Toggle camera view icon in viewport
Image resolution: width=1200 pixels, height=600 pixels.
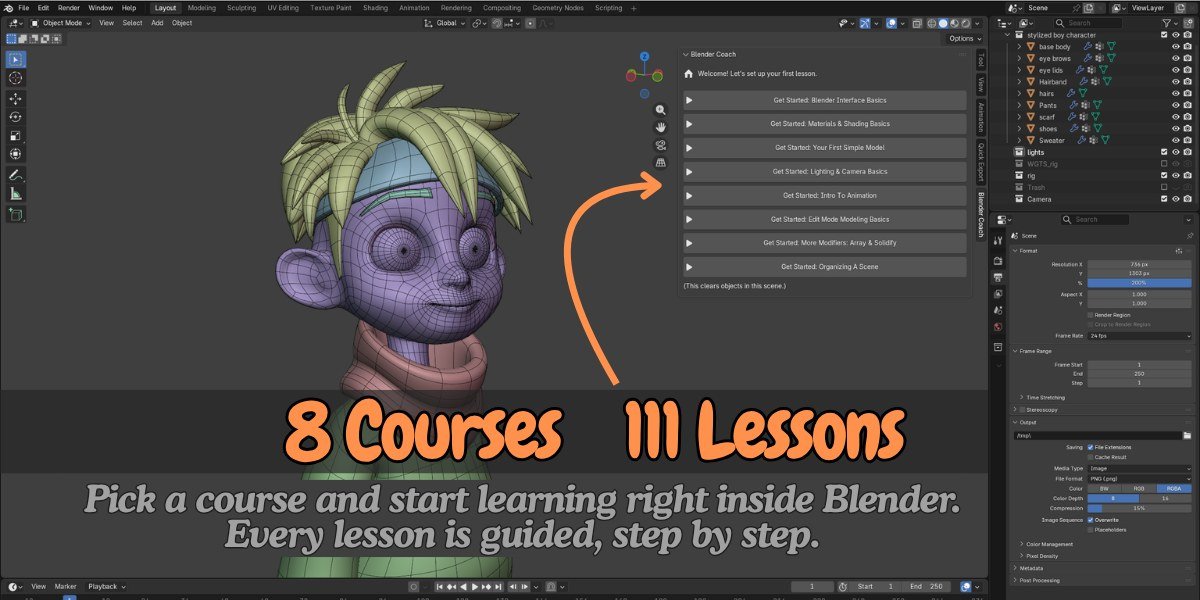coord(660,144)
